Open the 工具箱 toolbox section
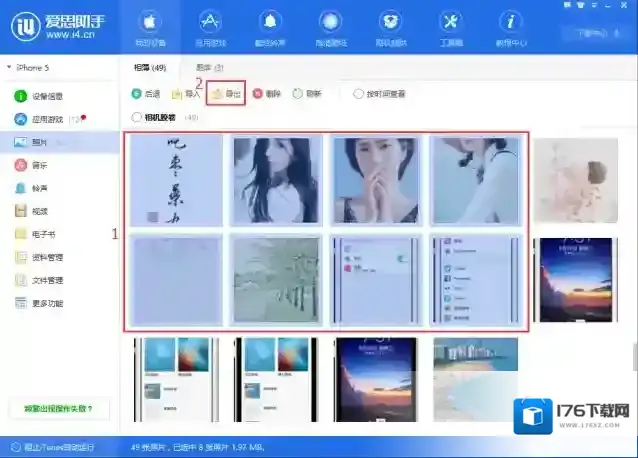The image size is (638, 458). [451, 28]
